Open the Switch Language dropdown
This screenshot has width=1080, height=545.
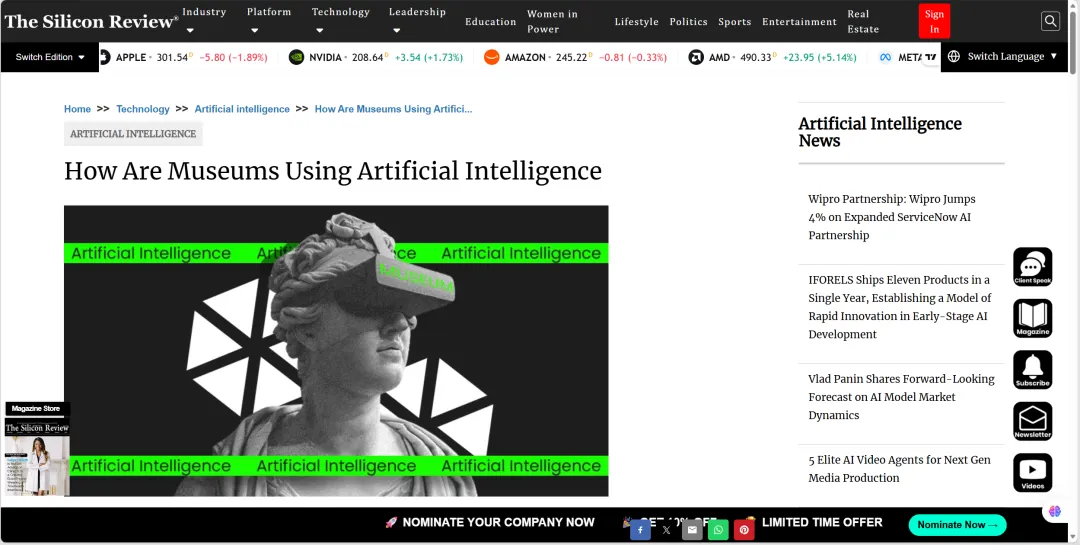pyautogui.click(x=1004, y=56)
